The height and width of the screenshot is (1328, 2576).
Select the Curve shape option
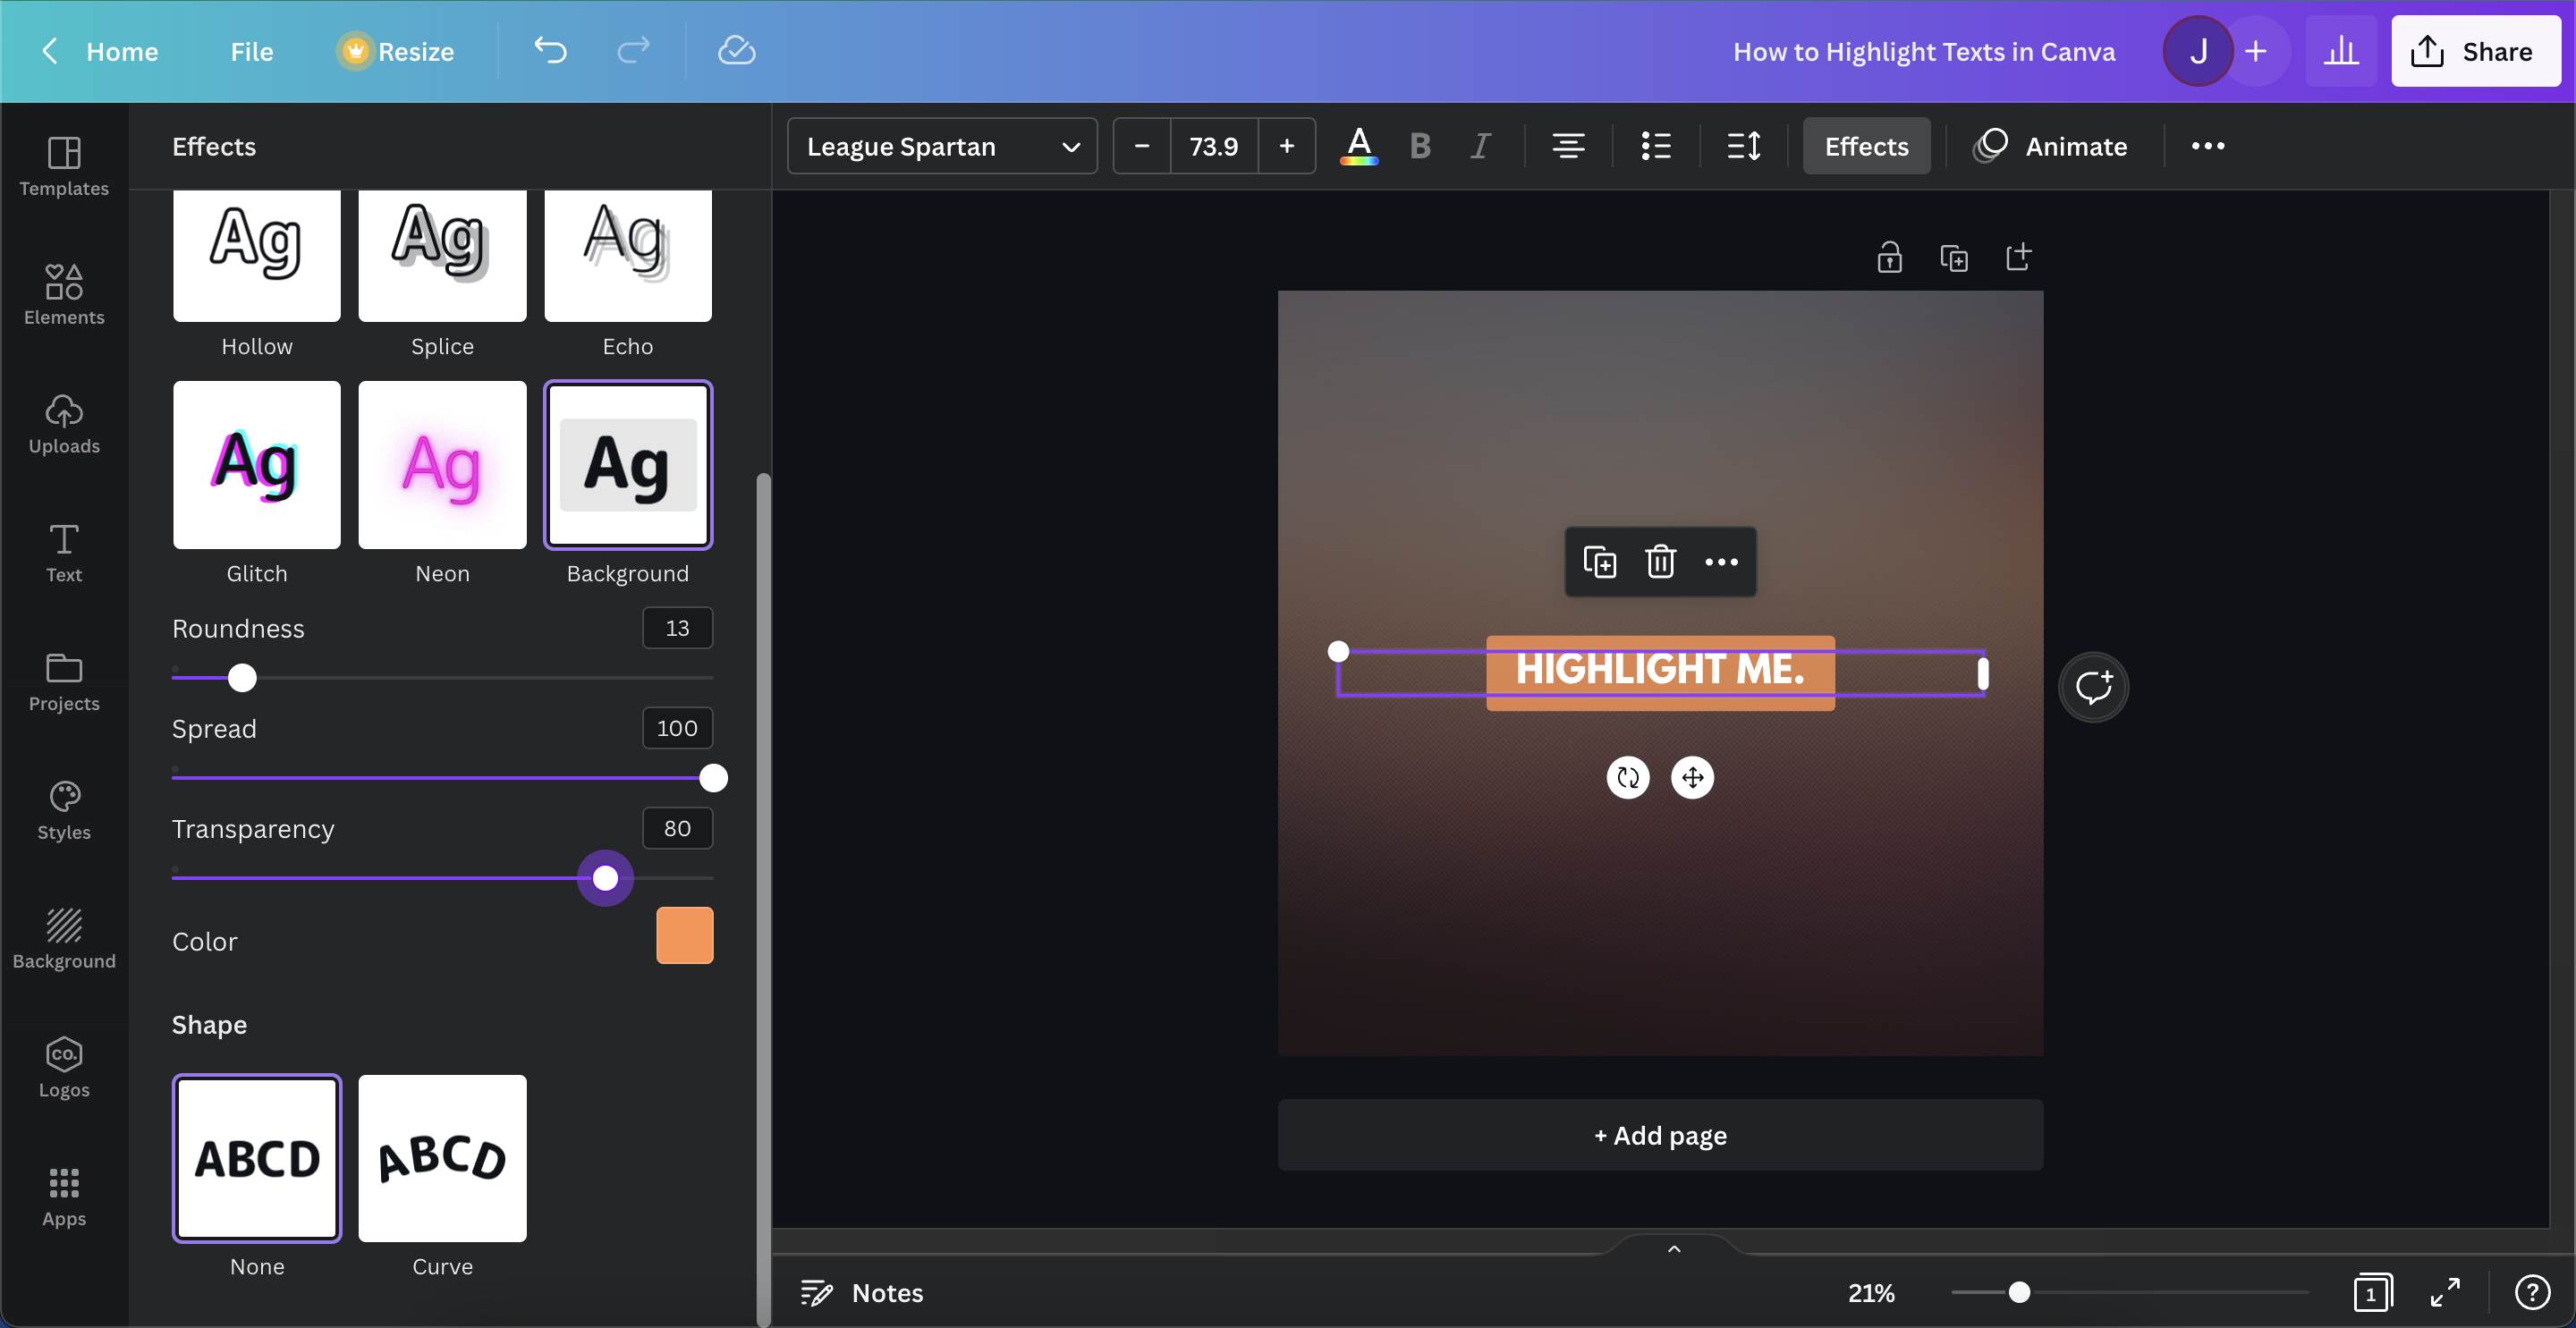[442, 1157]
